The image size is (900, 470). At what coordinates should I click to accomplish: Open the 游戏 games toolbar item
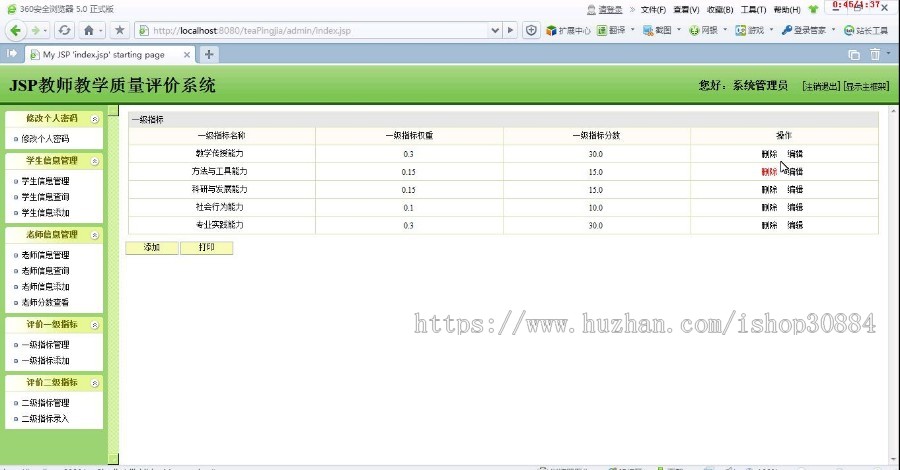[750, 30]
